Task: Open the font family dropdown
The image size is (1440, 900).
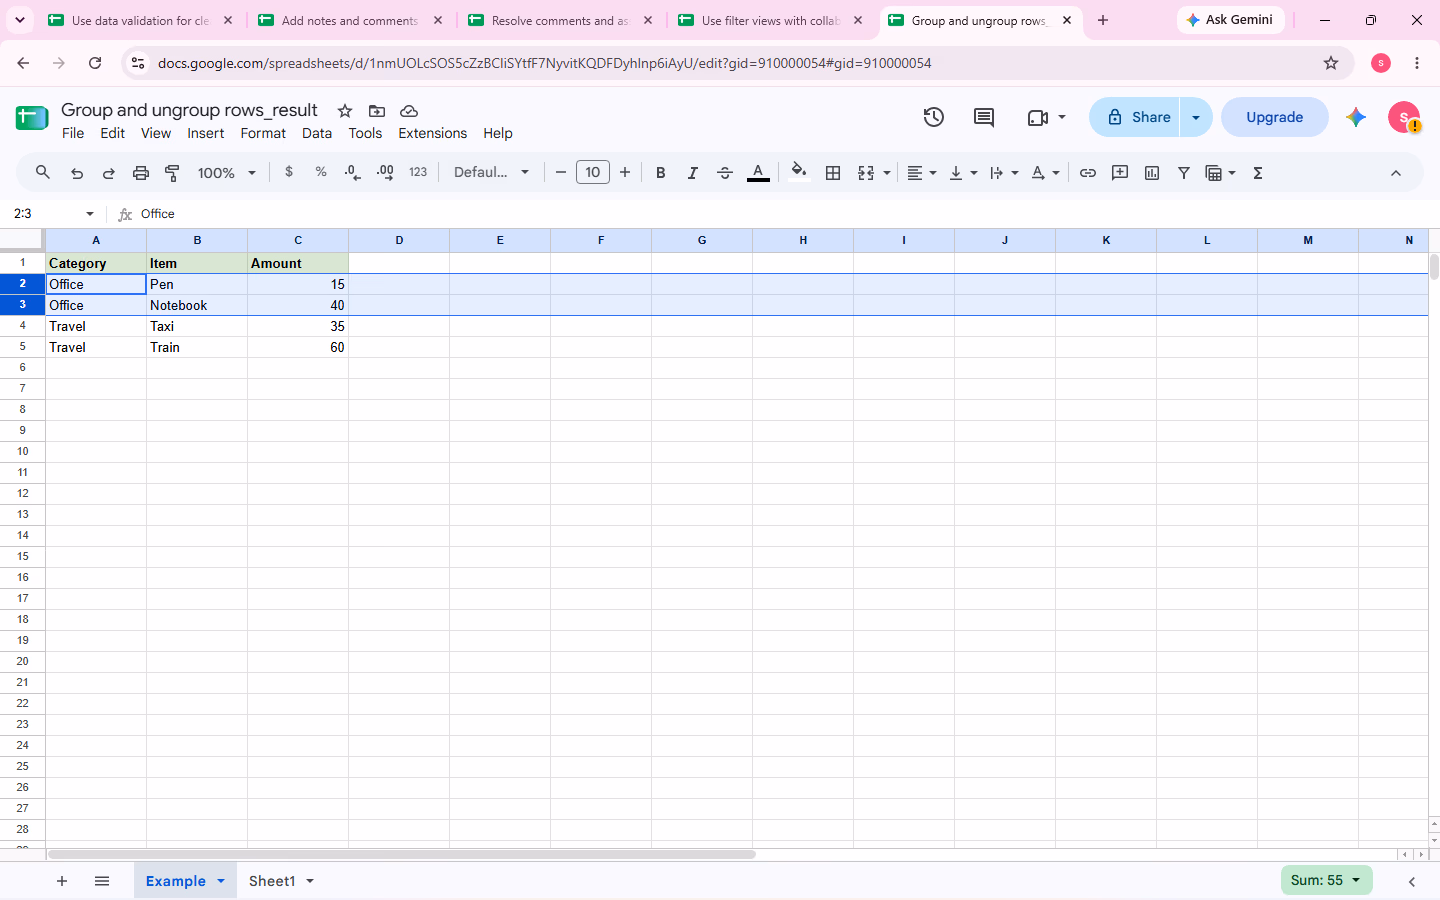Action: coord(492,173)
